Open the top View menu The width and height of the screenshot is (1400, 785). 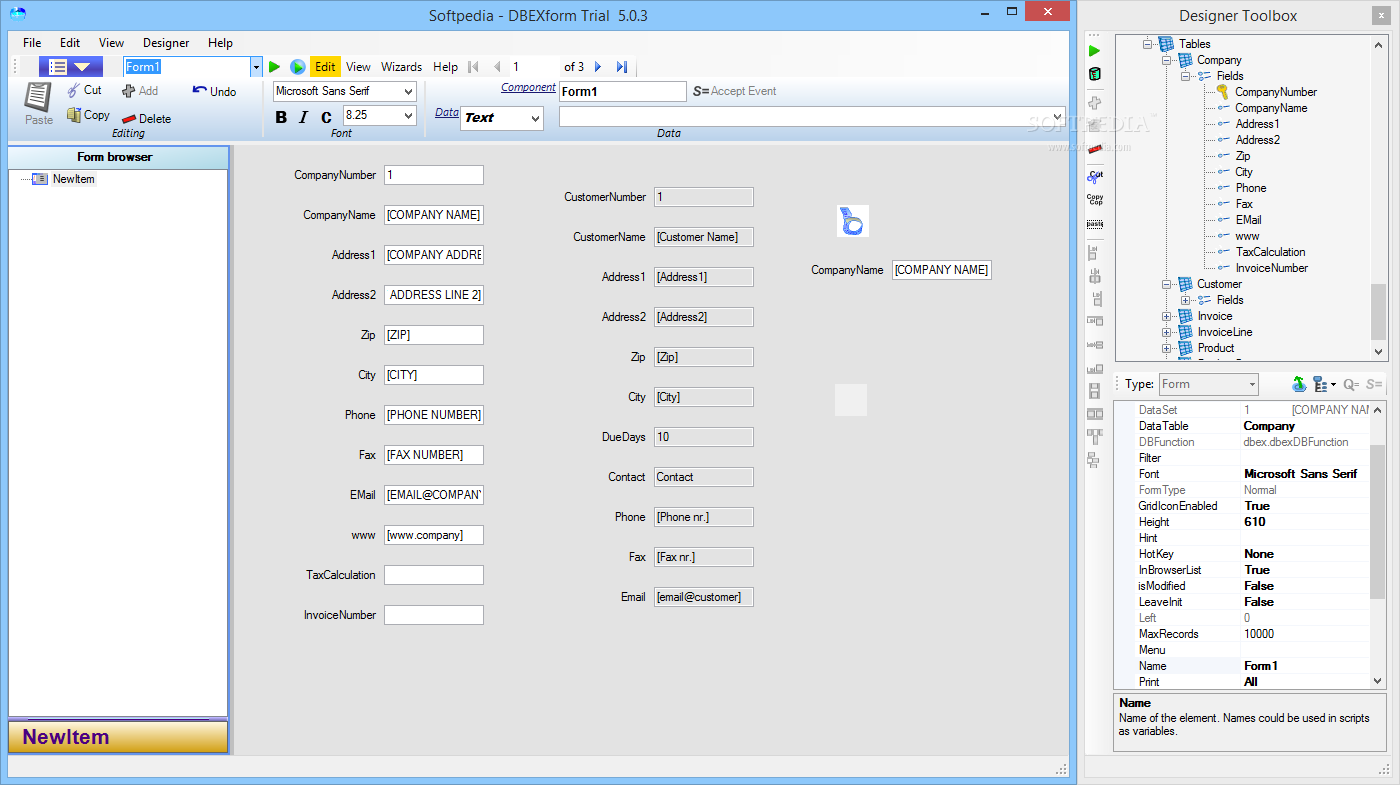[x=112, y=43]
